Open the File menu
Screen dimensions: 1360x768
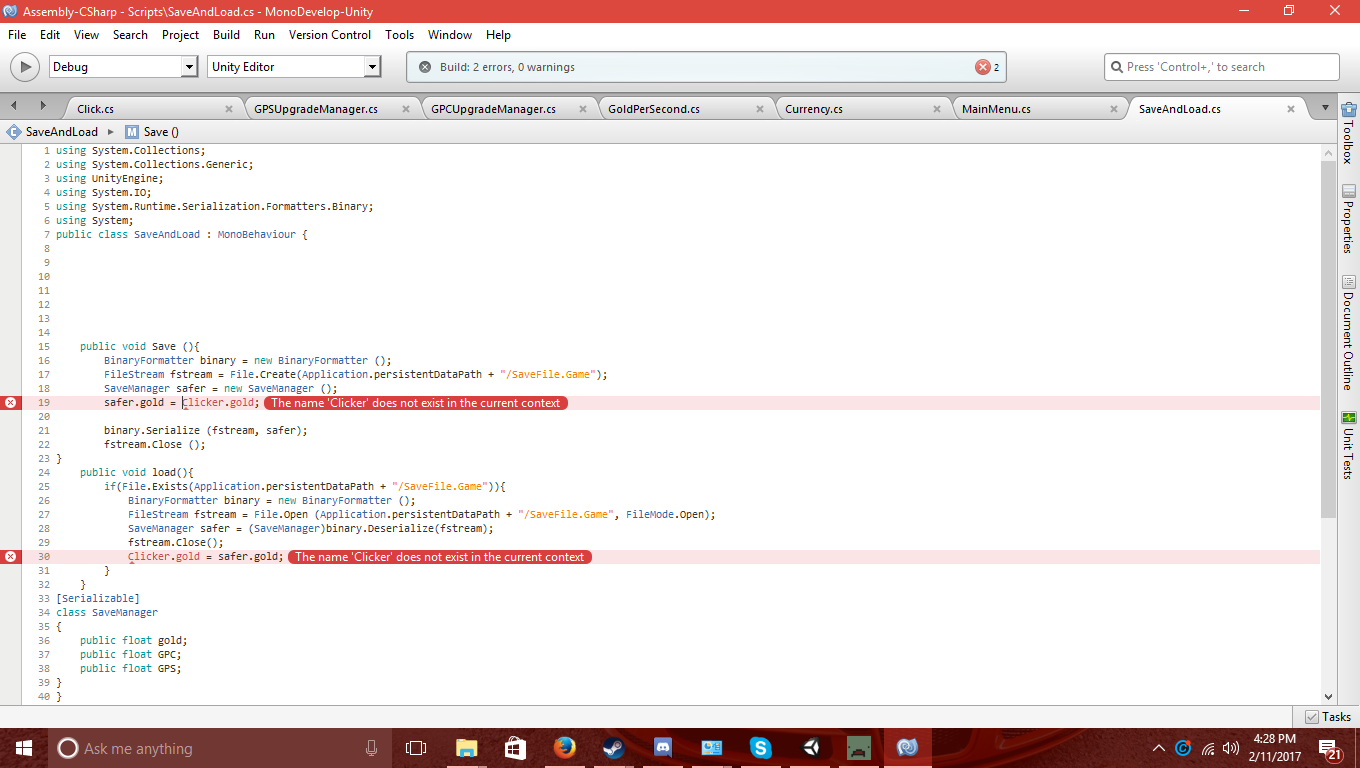click(17, 34)
